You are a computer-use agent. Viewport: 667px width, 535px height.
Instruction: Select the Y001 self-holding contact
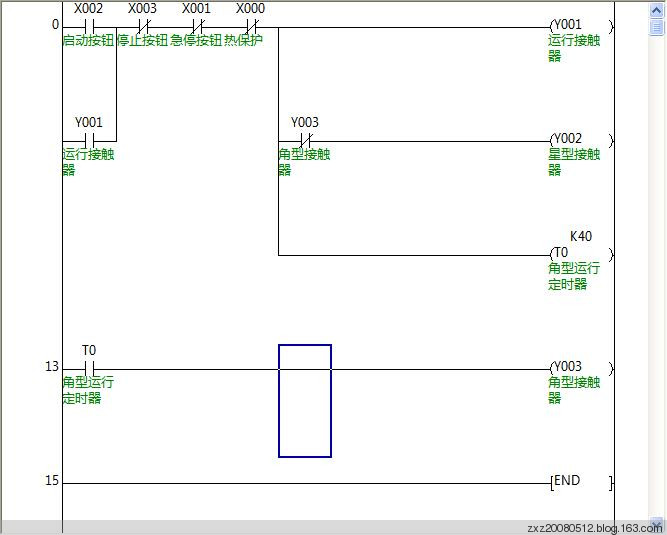coord(89,140)
